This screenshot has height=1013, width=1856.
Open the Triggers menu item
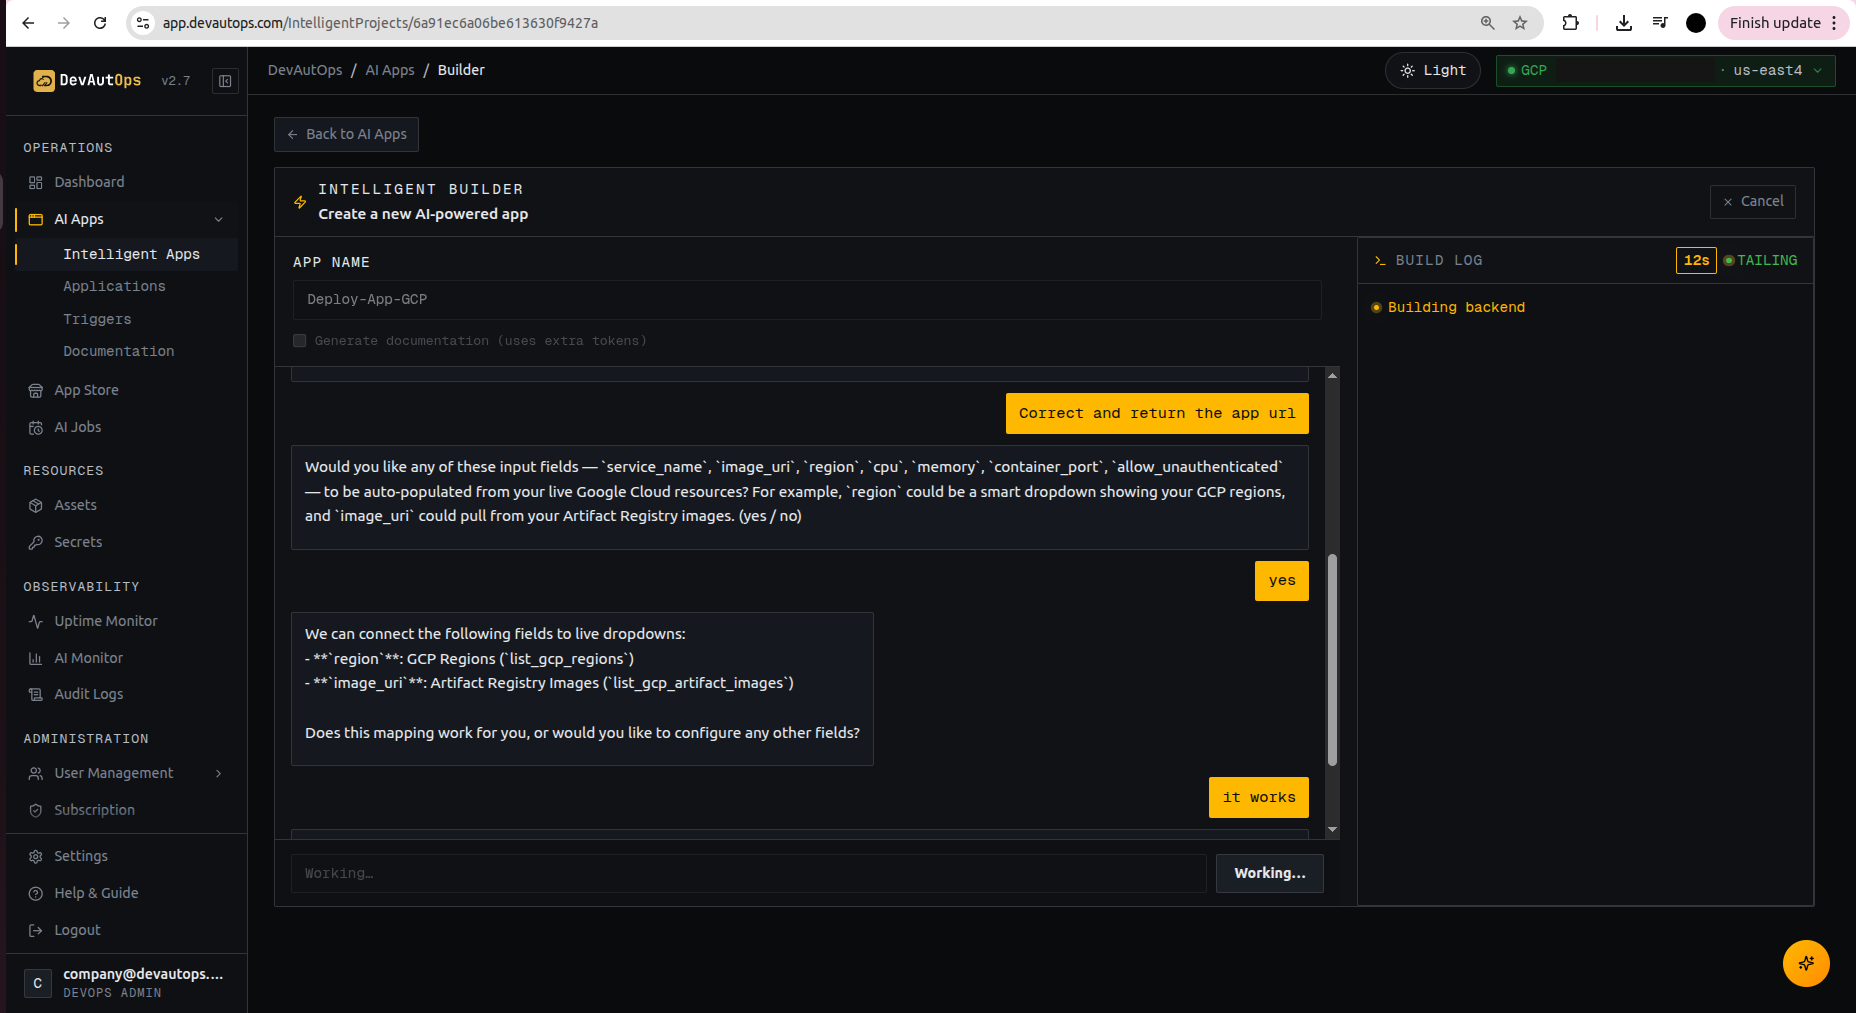pos(97,319)
